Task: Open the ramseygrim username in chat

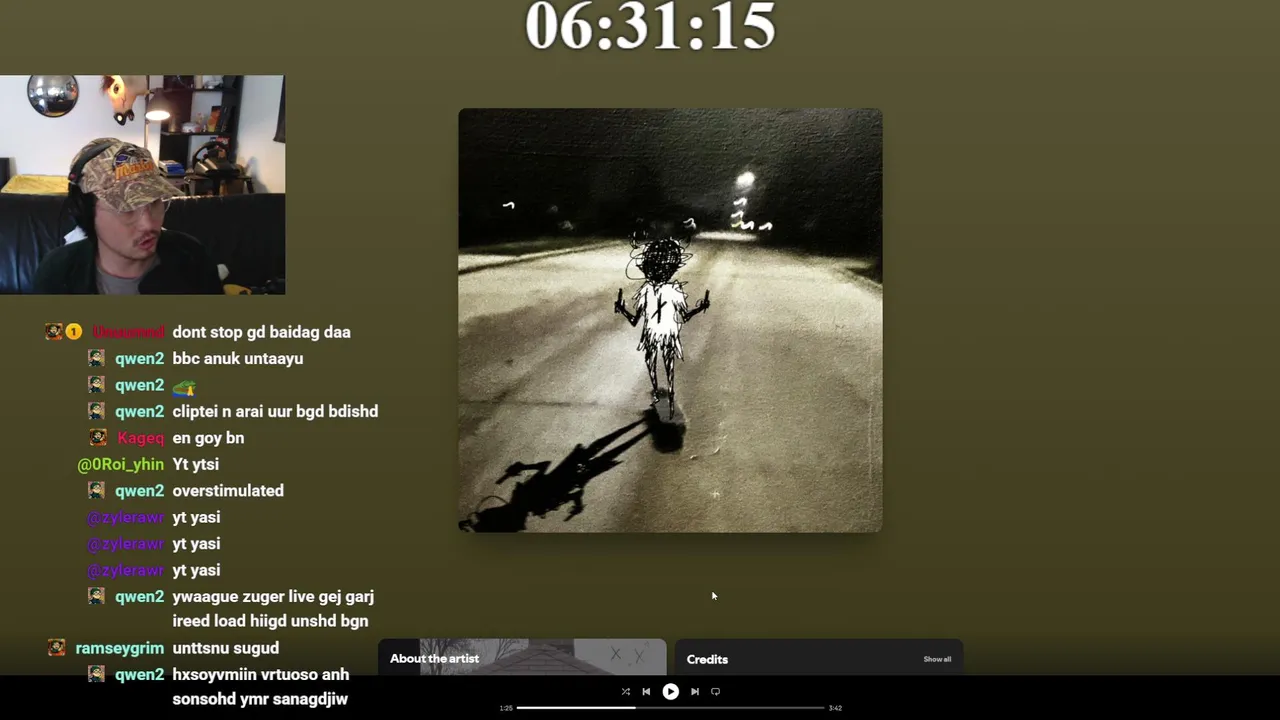Action: (119, 648)
